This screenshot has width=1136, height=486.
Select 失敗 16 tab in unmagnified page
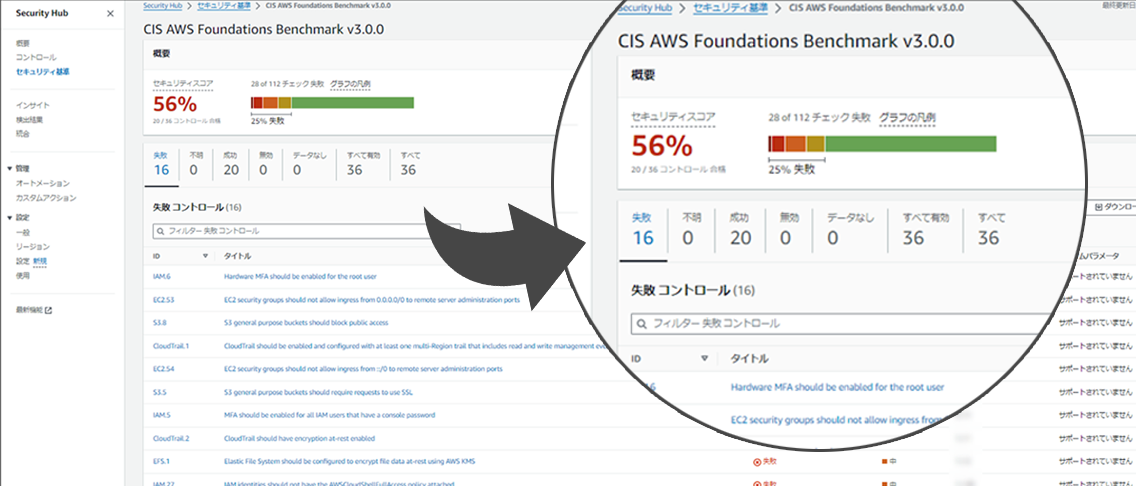[x=161, y=164]
